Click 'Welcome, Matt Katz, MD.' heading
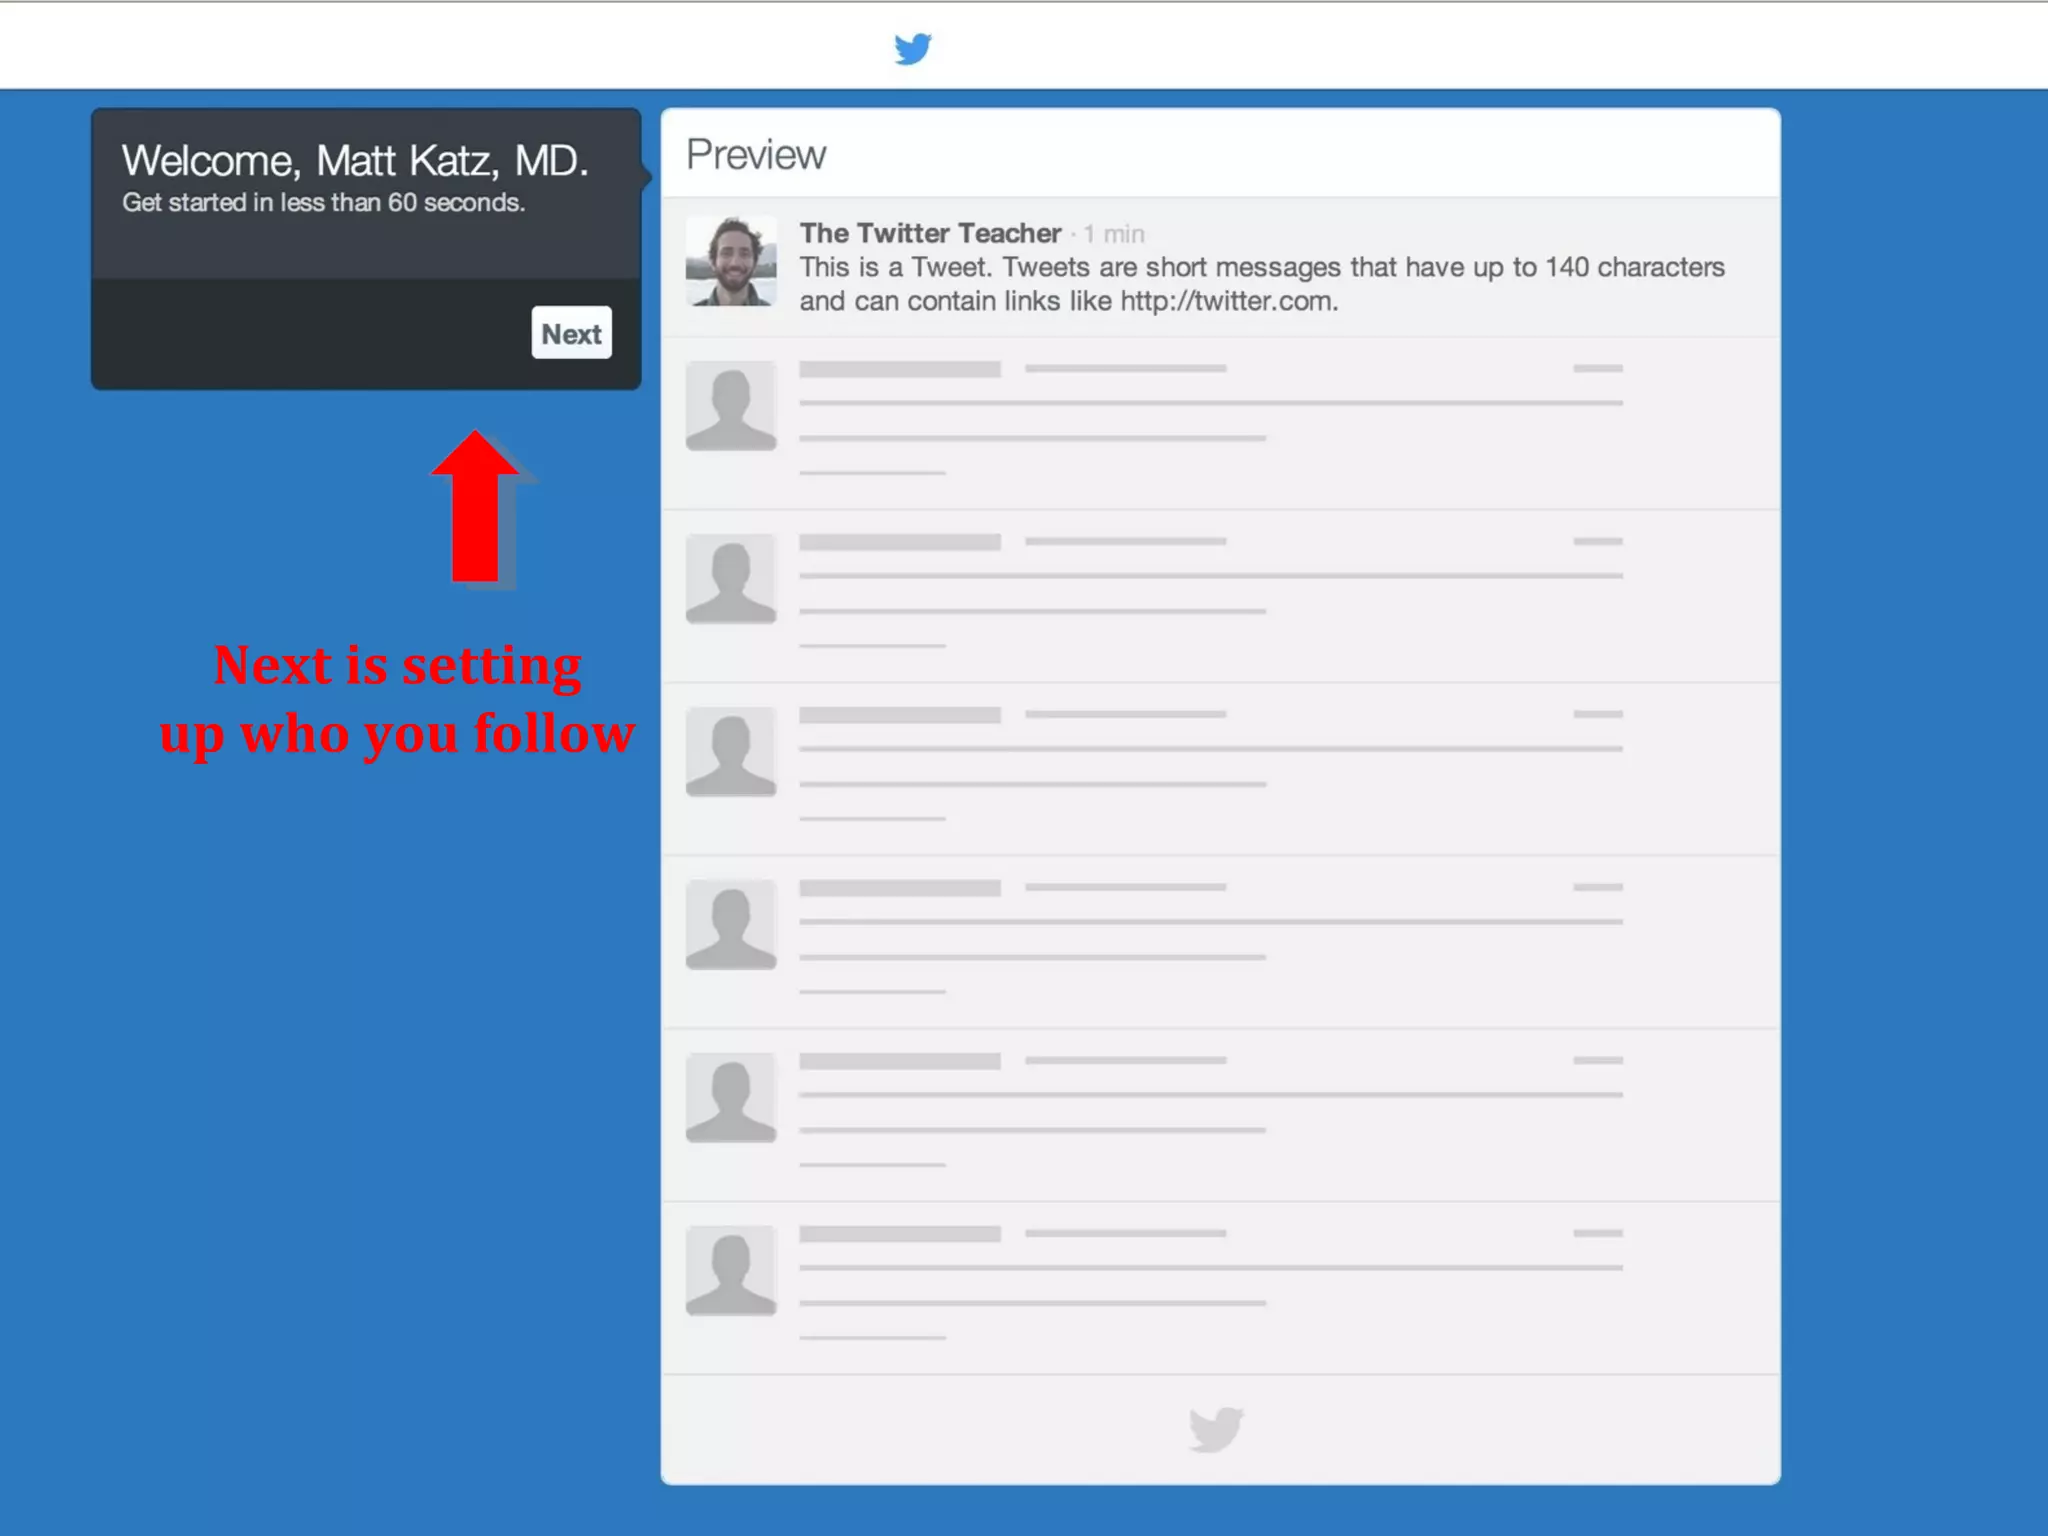Screen dimensions: 2048x1536 click(x=355, y=161)
